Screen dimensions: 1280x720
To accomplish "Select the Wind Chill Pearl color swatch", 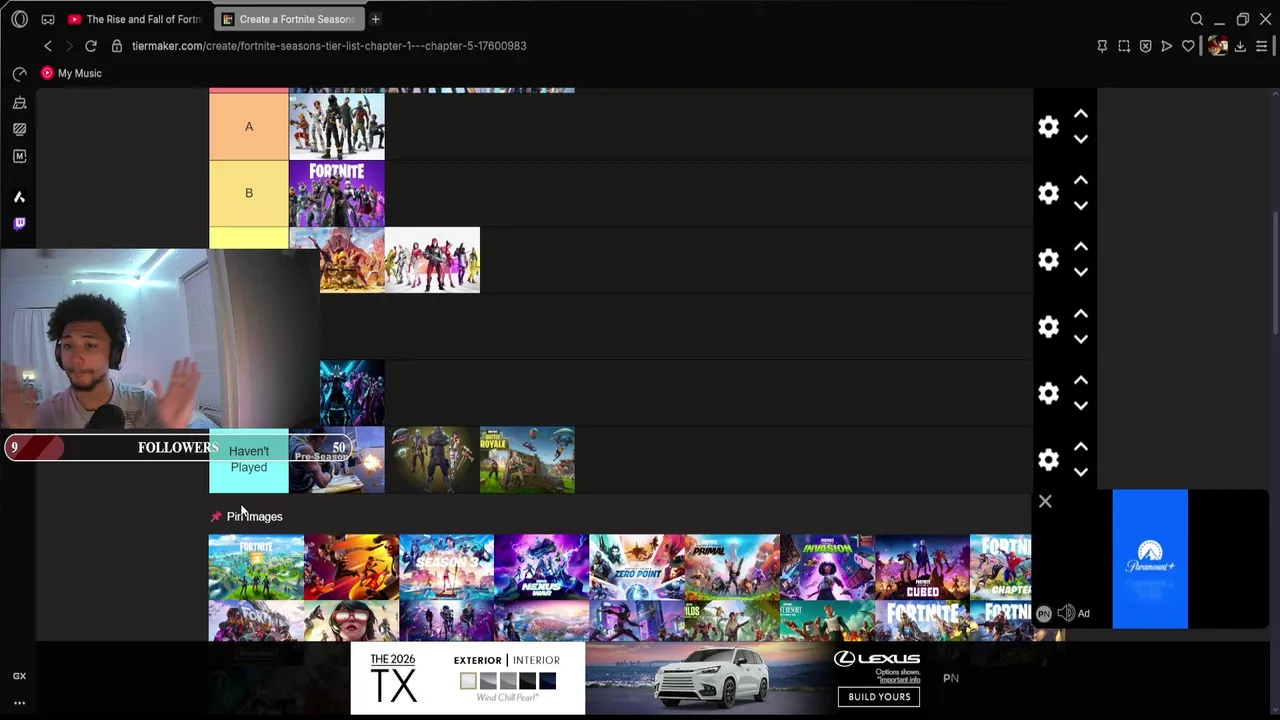I will (468, 681).
